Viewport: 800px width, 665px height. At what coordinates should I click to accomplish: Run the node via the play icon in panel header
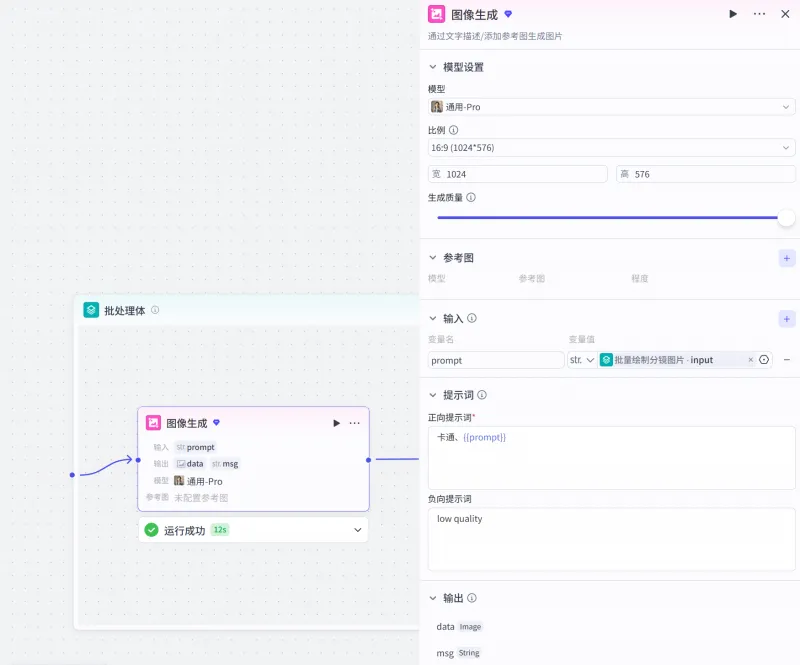(731, 14)
